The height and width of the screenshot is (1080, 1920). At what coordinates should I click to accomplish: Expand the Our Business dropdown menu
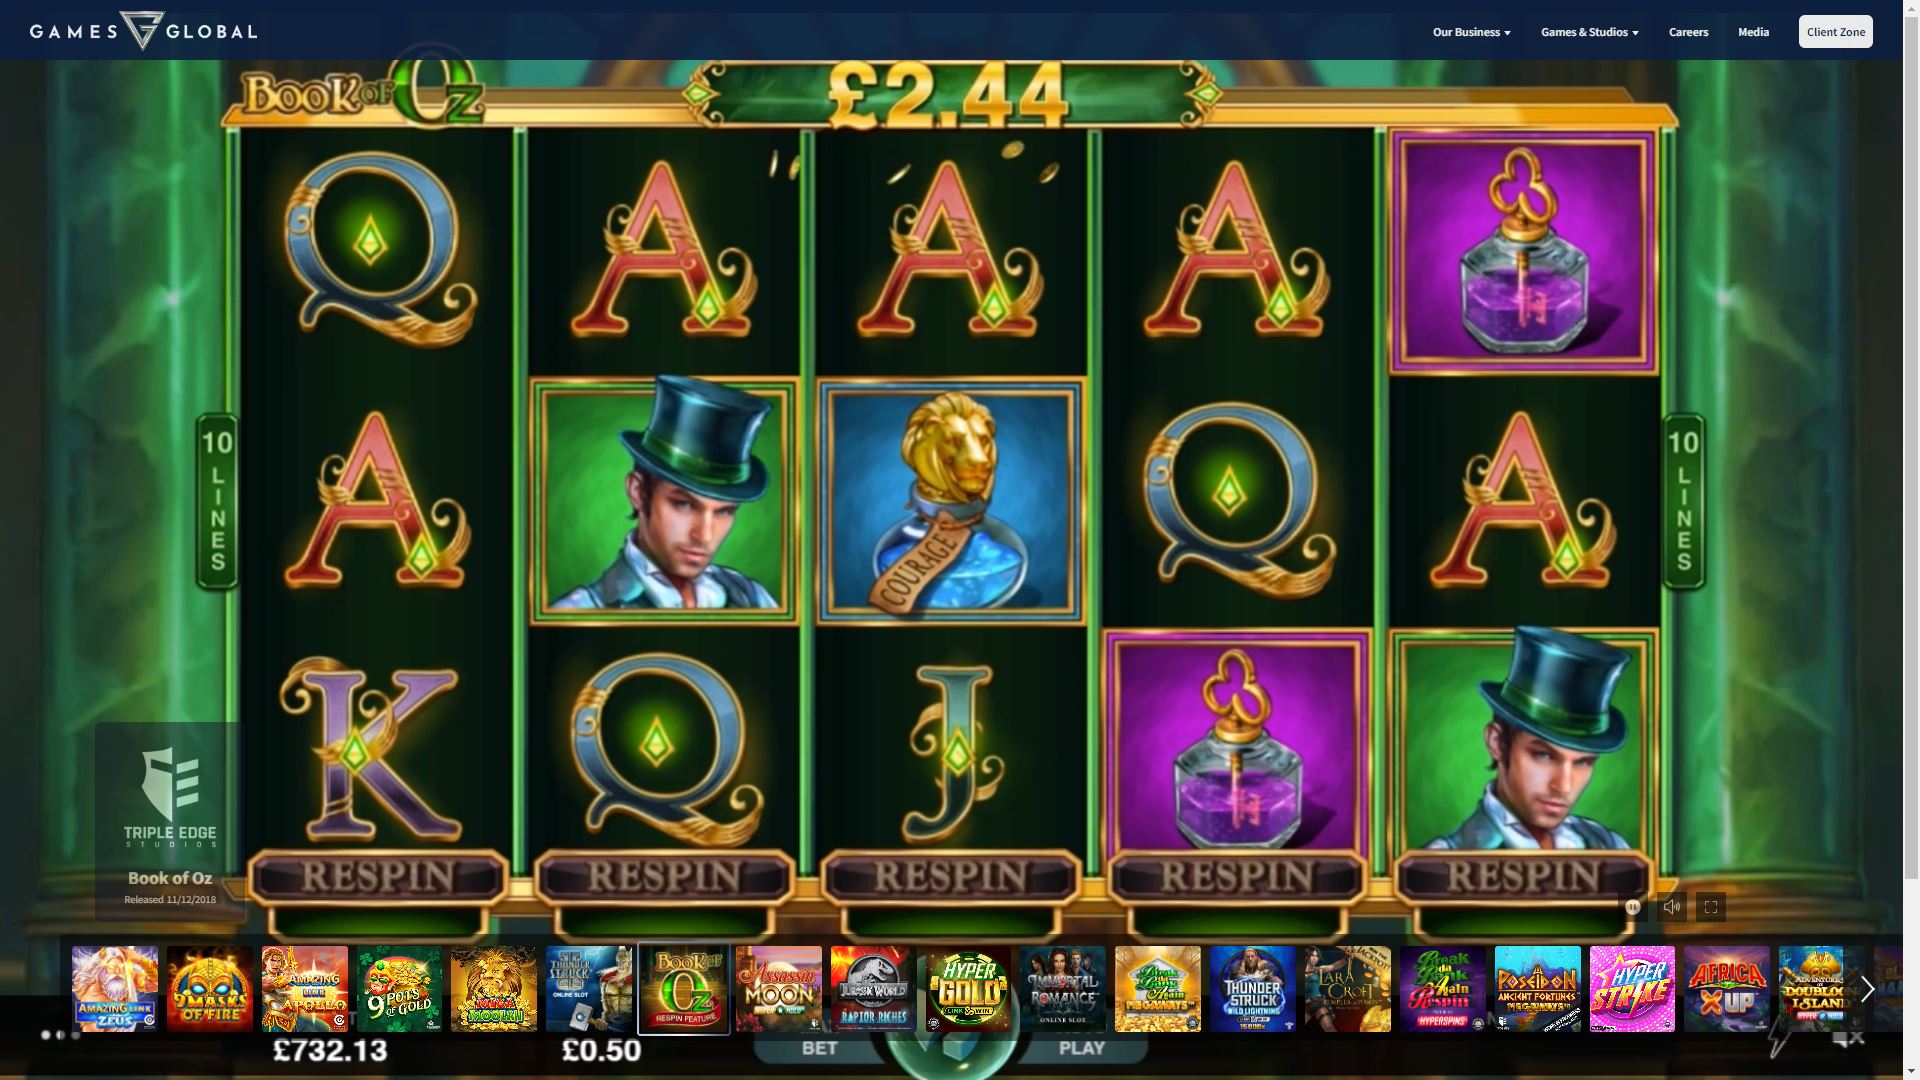point(1471,32)
